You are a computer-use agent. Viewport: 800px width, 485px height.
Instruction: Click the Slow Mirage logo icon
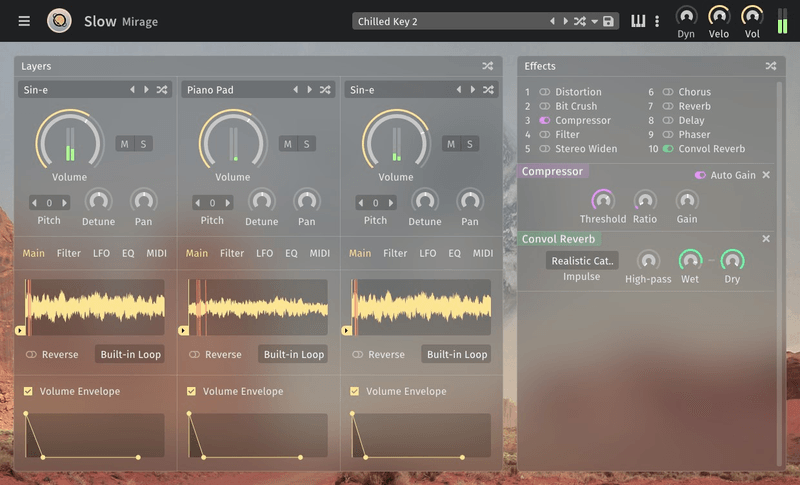[x=59, y=21]
